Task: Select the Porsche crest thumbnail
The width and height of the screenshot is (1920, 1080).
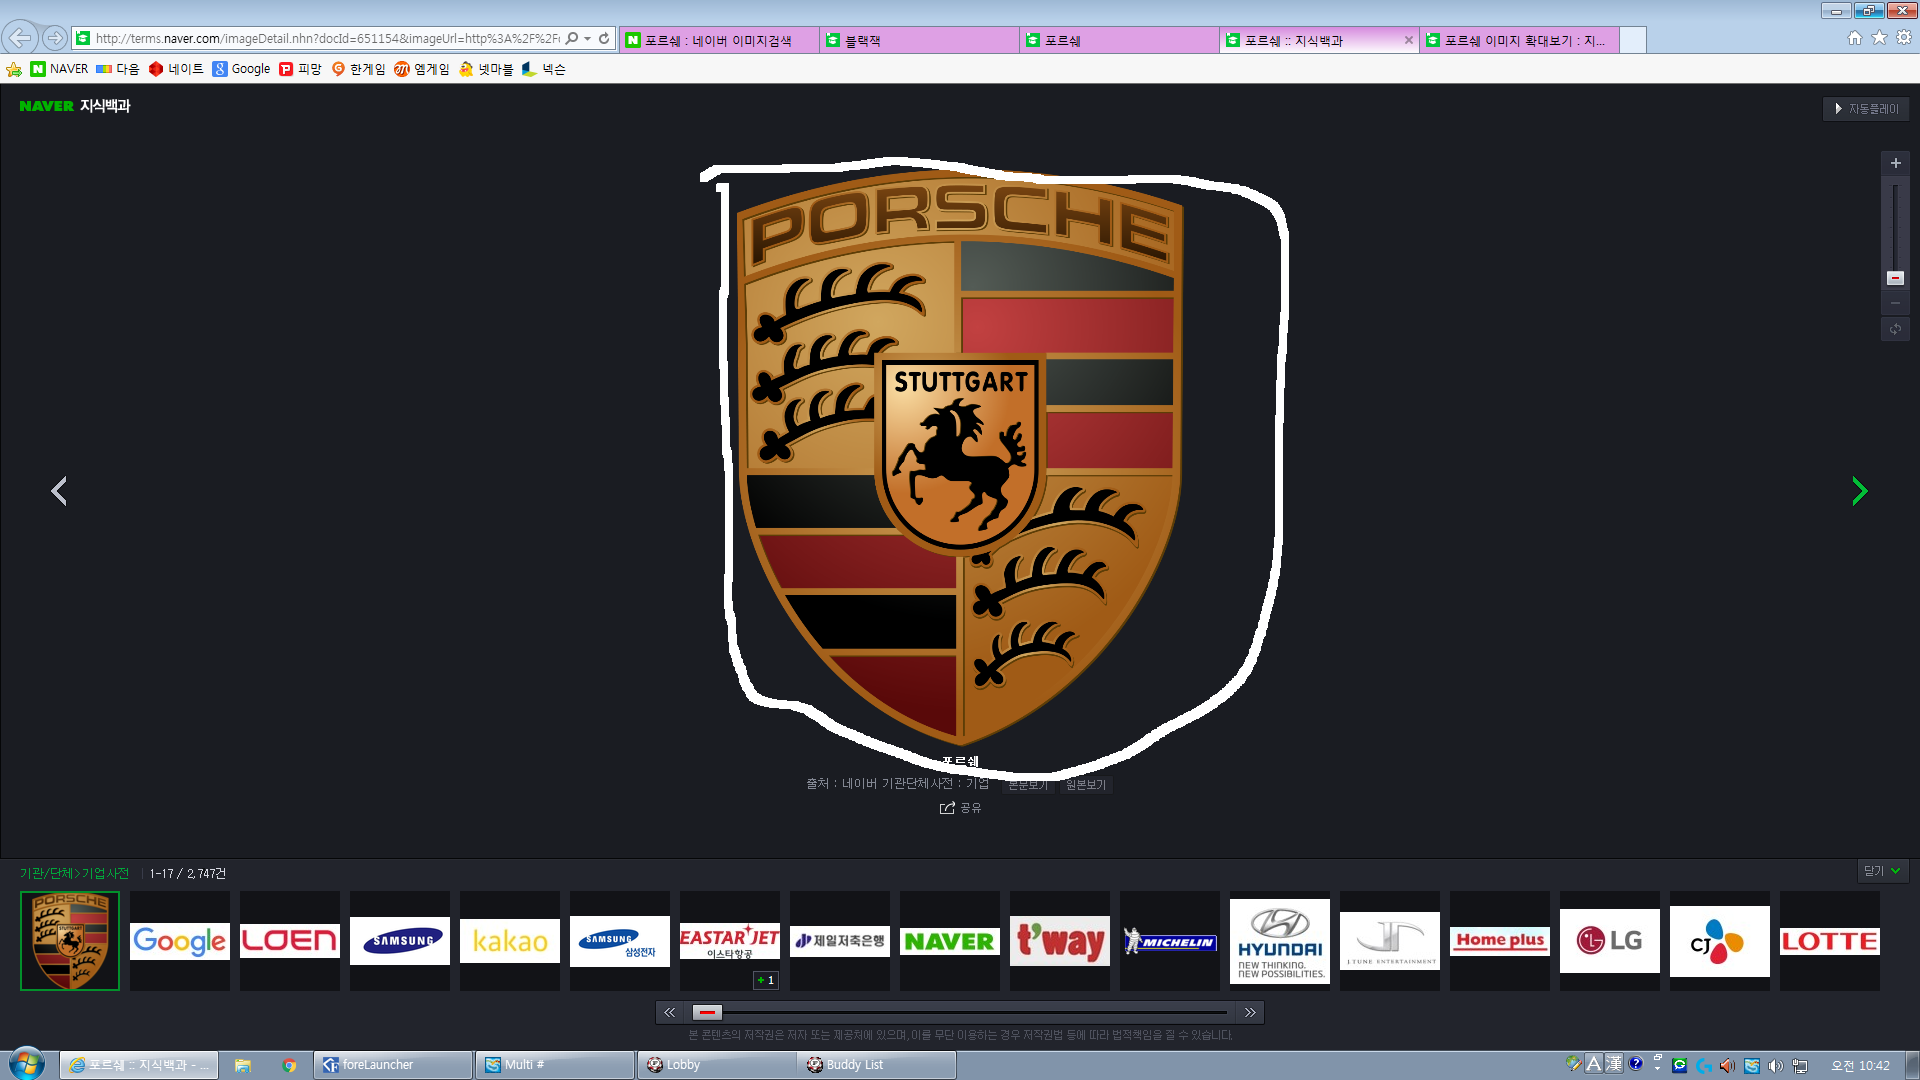Action: (x=70, y=941)
